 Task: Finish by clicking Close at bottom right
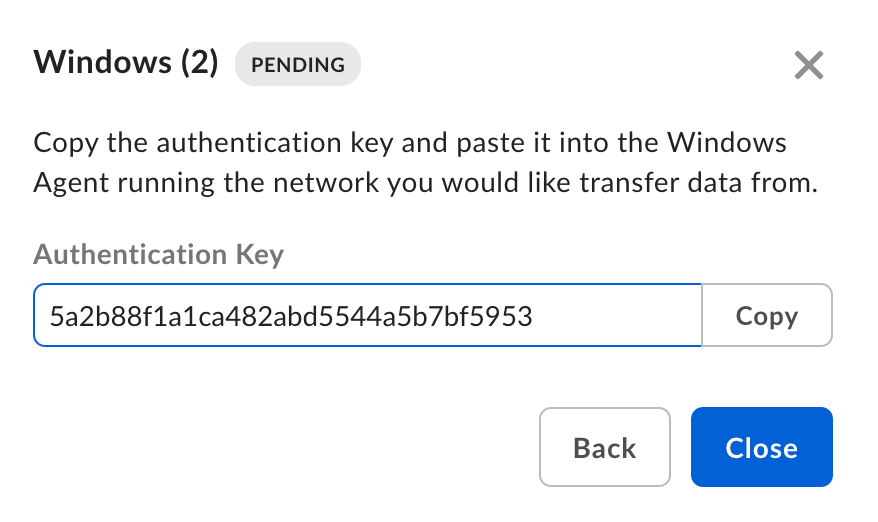tap(761, 447)
